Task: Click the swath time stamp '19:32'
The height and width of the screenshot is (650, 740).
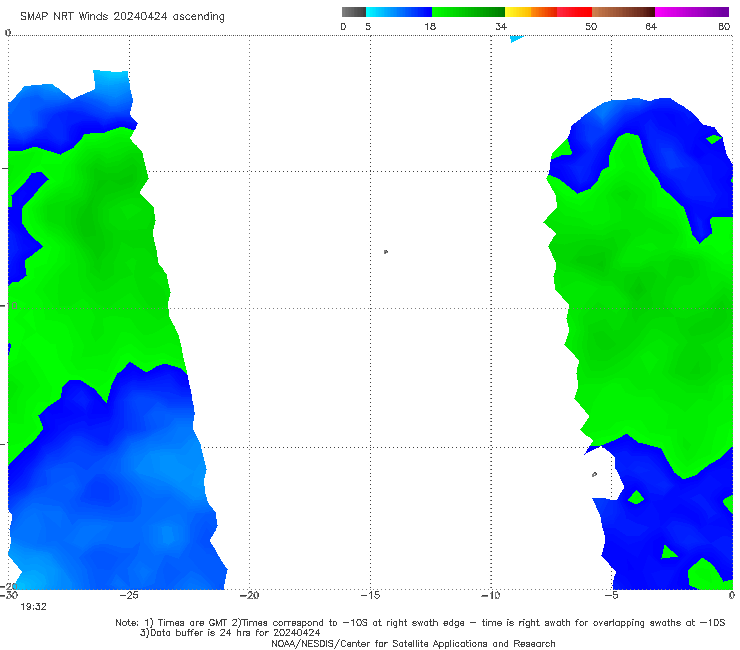Action: click(x=34, y=607)
